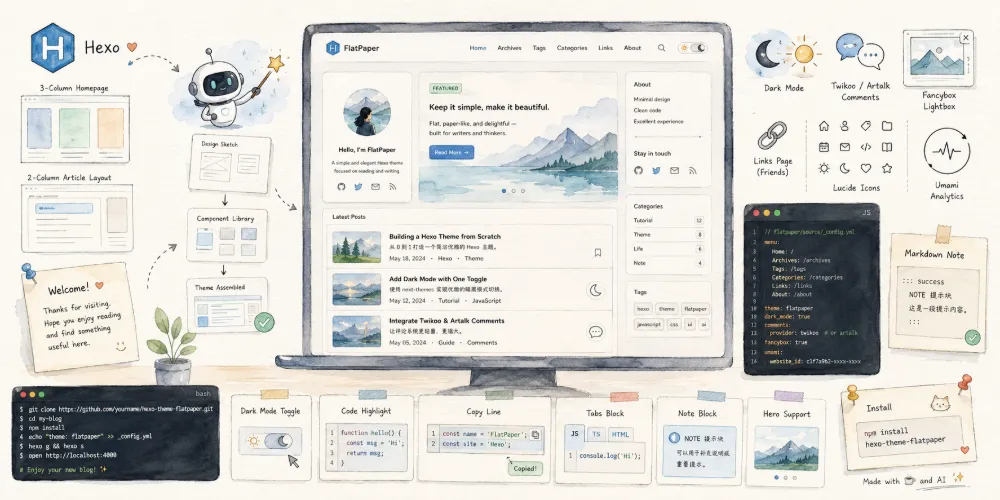Click the Umami Analytics pulse icon
This screenshot has width=1000, height=500.
pos(946,151)
